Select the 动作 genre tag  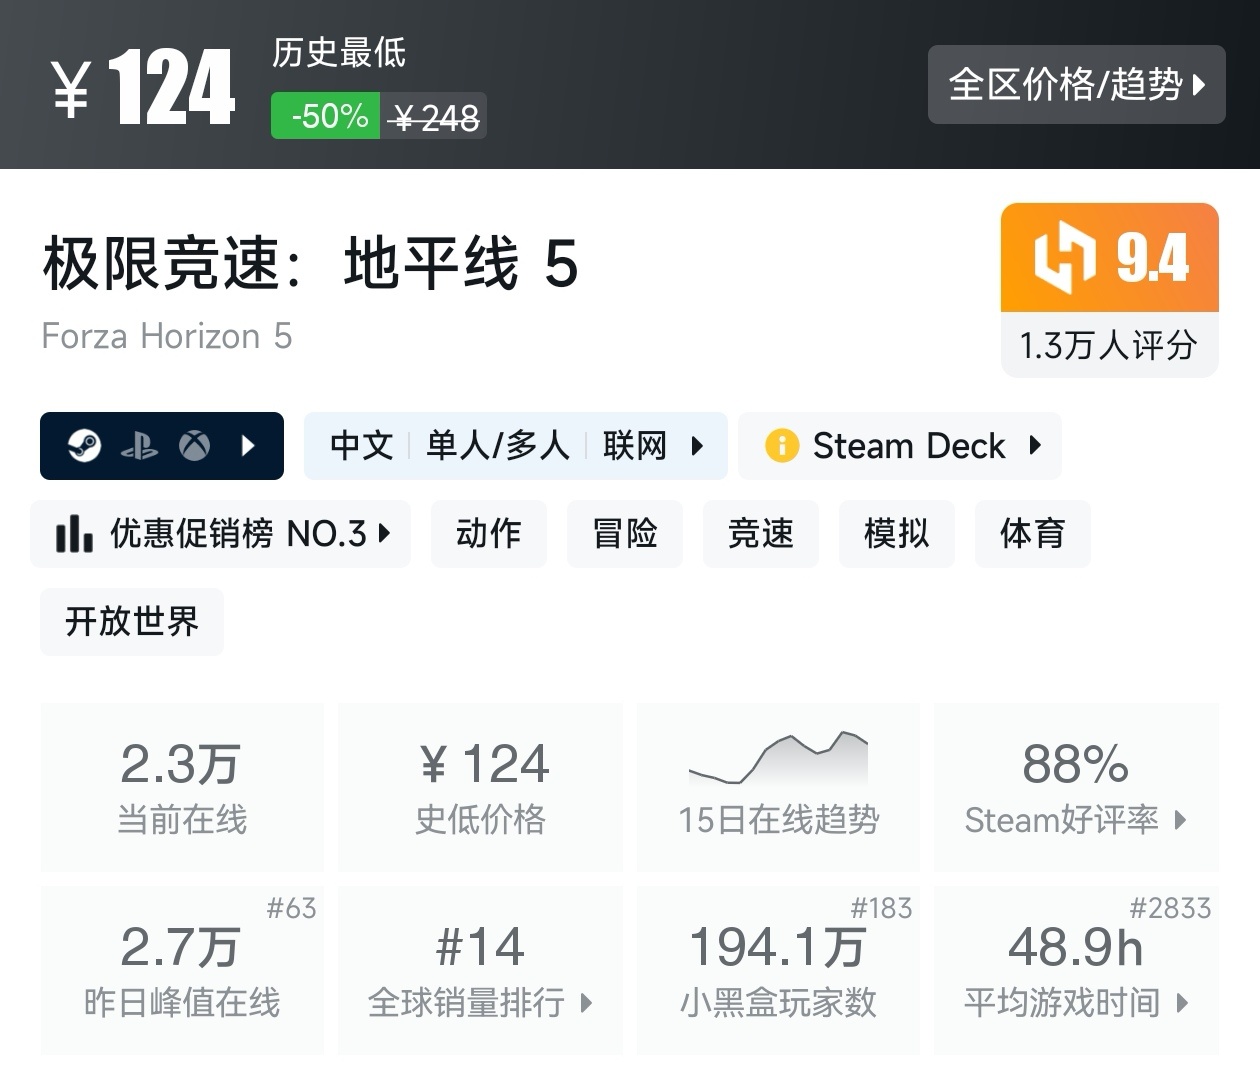488,534
